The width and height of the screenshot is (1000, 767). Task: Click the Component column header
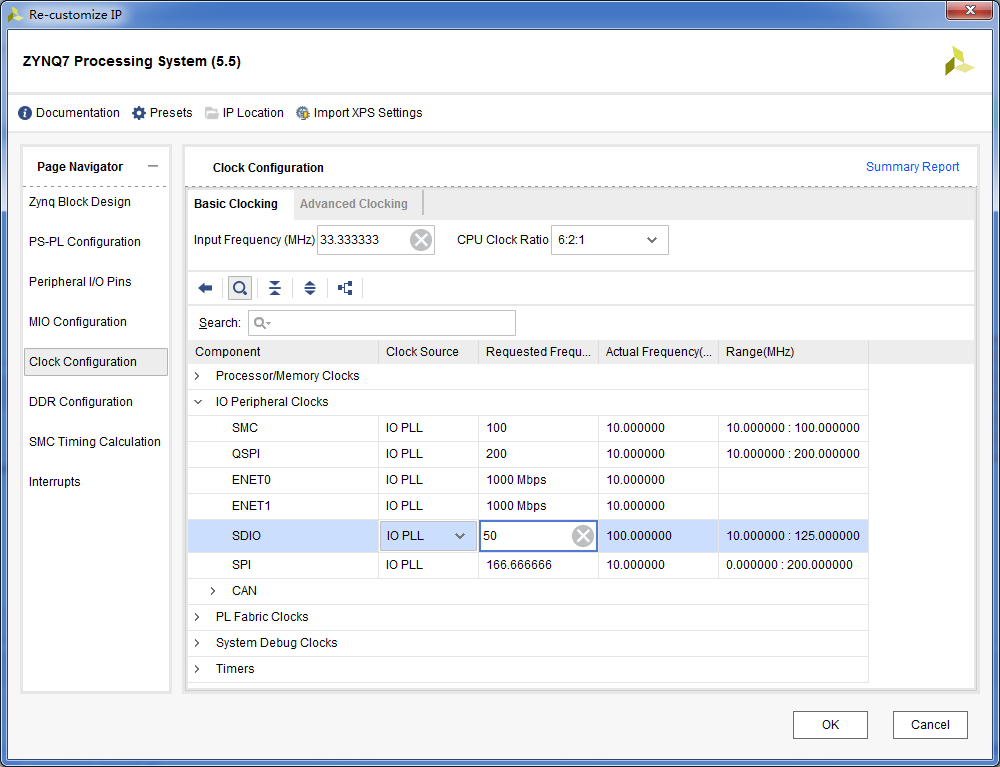[x=283, y=352]
